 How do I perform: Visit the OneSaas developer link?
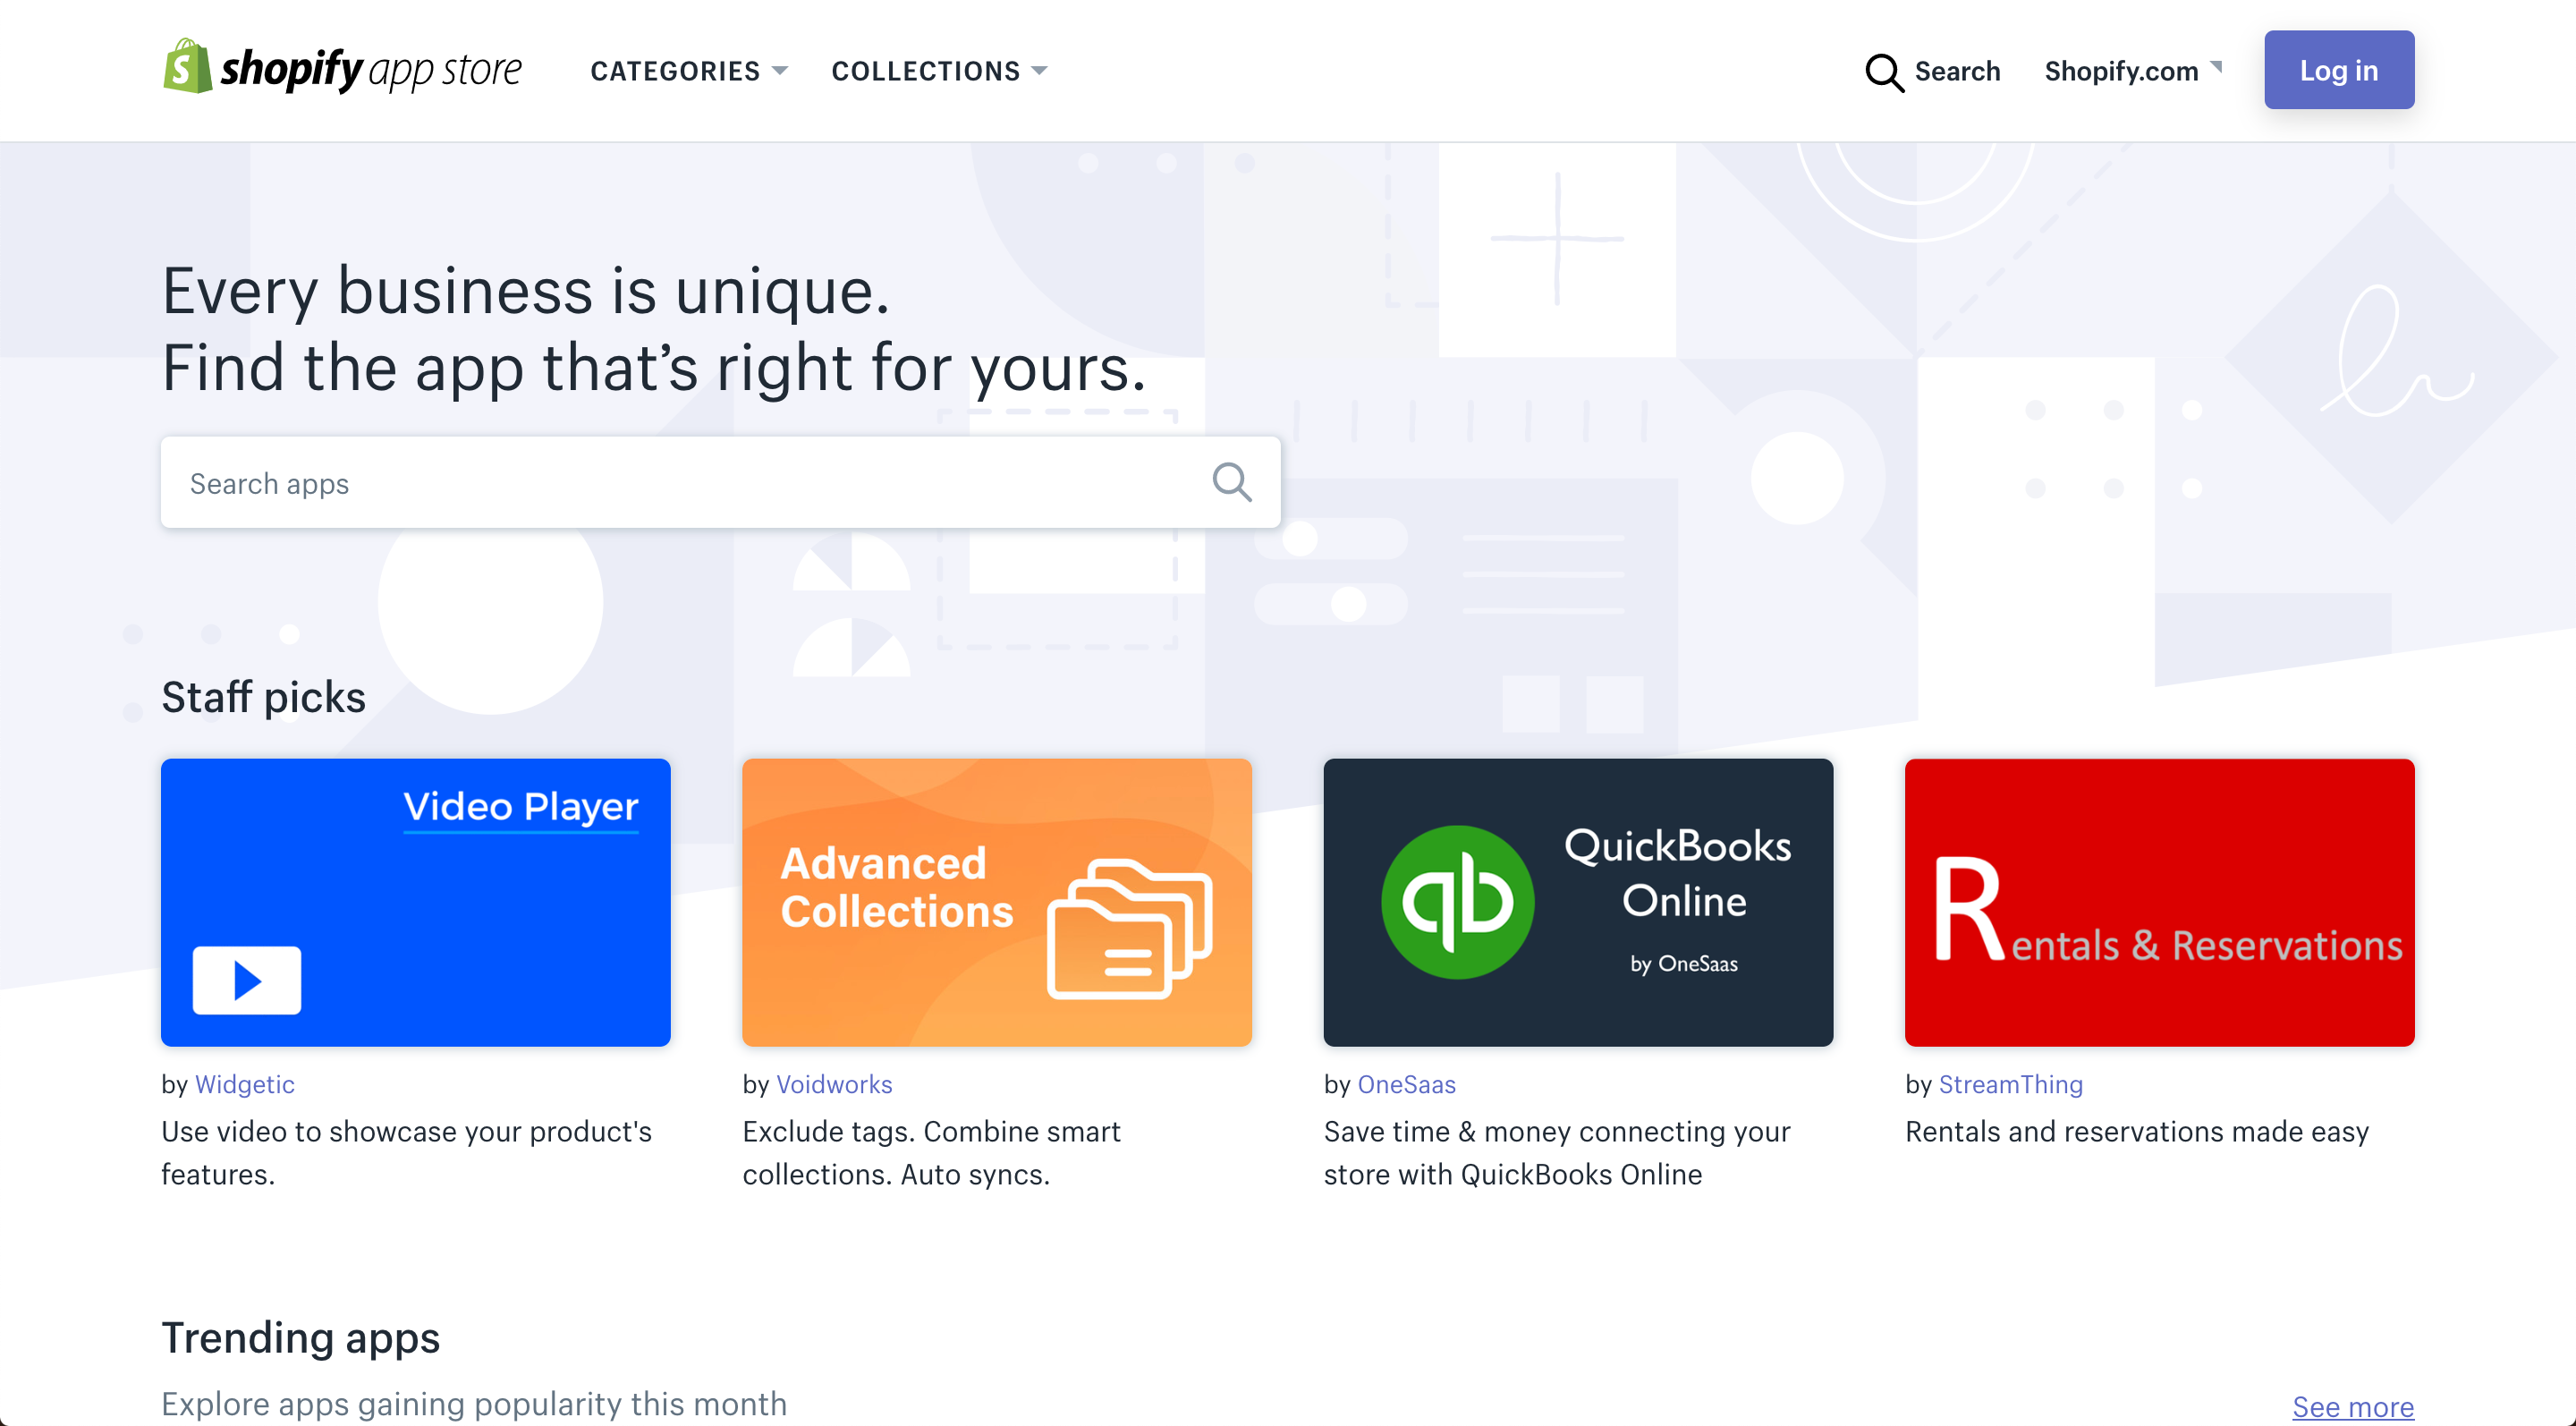pyautogui.click(x=1406, y=1084)
